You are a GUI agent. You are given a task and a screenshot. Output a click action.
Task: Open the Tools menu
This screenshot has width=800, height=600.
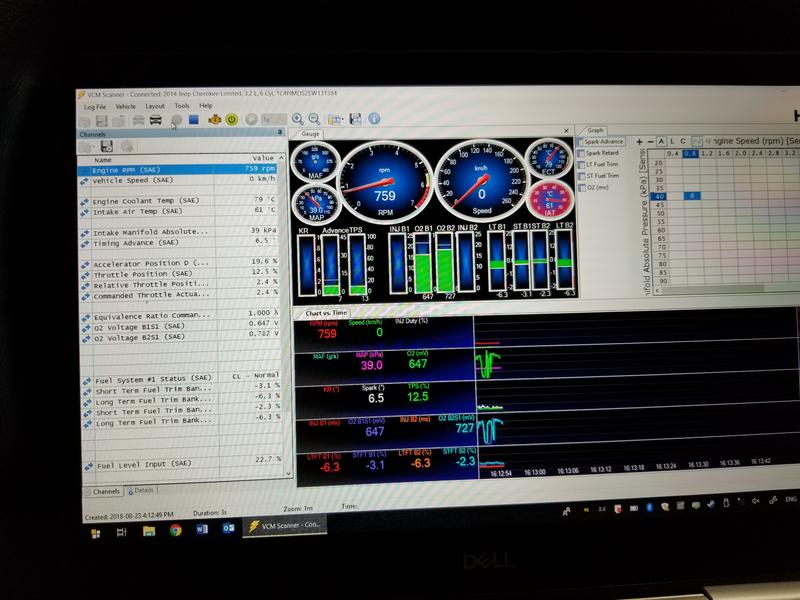[182, 106]
